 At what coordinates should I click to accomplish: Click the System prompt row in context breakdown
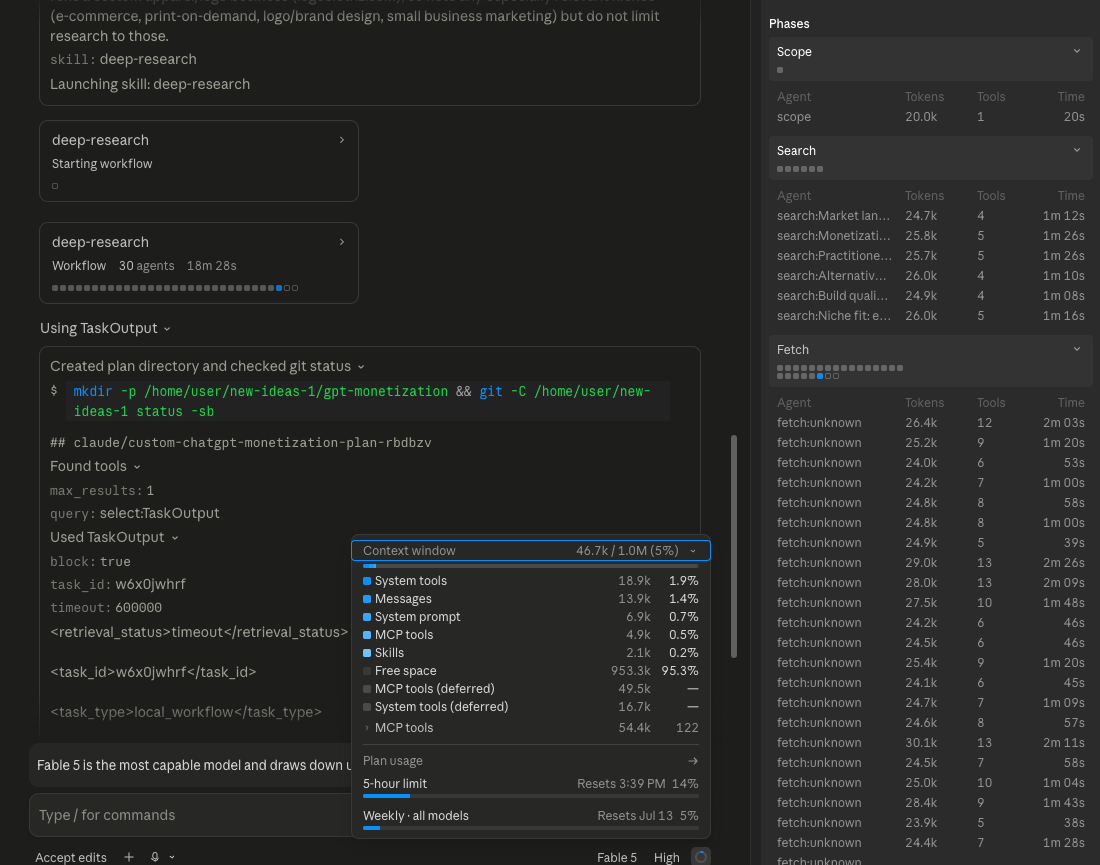click(x=530, y=617)
